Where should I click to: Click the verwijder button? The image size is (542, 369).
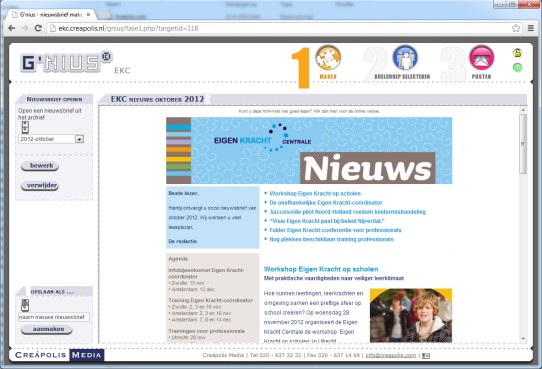coord(40,186)
